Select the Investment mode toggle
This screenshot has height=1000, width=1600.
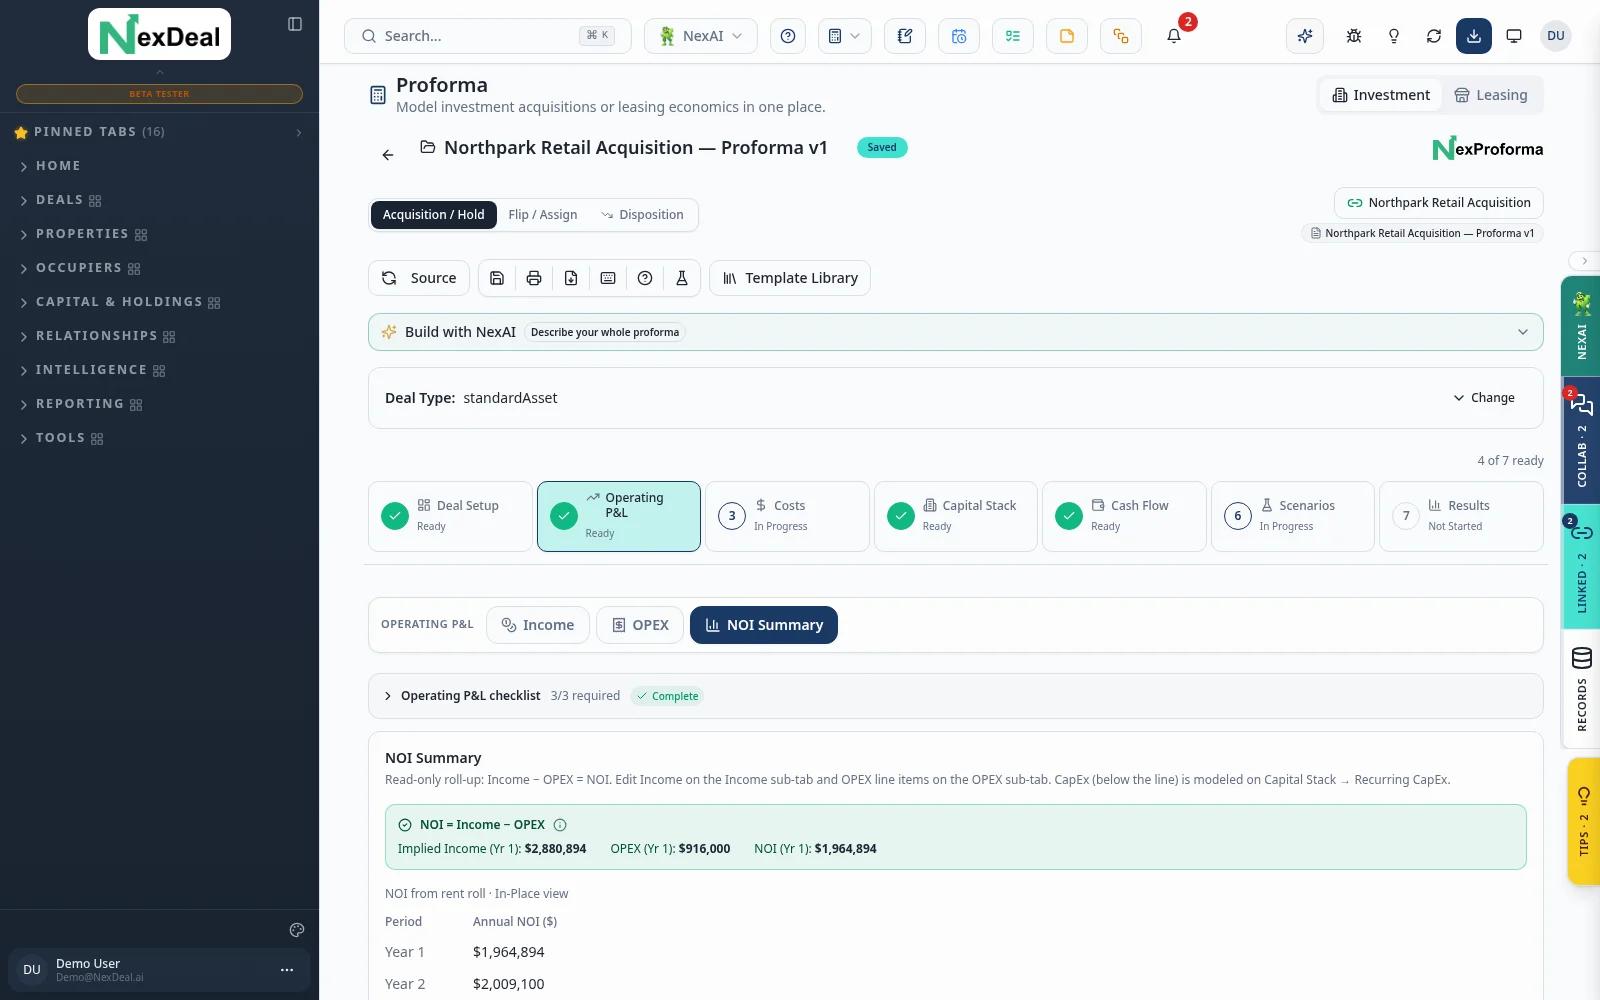coord(1381,95)
